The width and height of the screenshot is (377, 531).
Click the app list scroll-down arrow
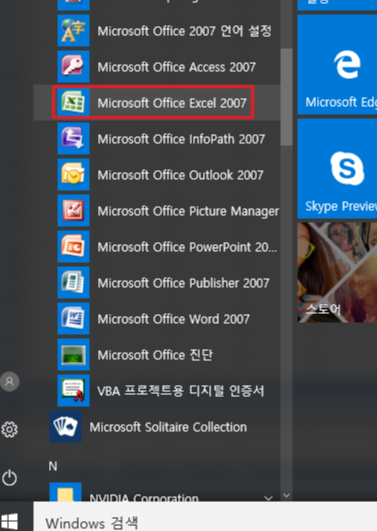tap(286, 496)
